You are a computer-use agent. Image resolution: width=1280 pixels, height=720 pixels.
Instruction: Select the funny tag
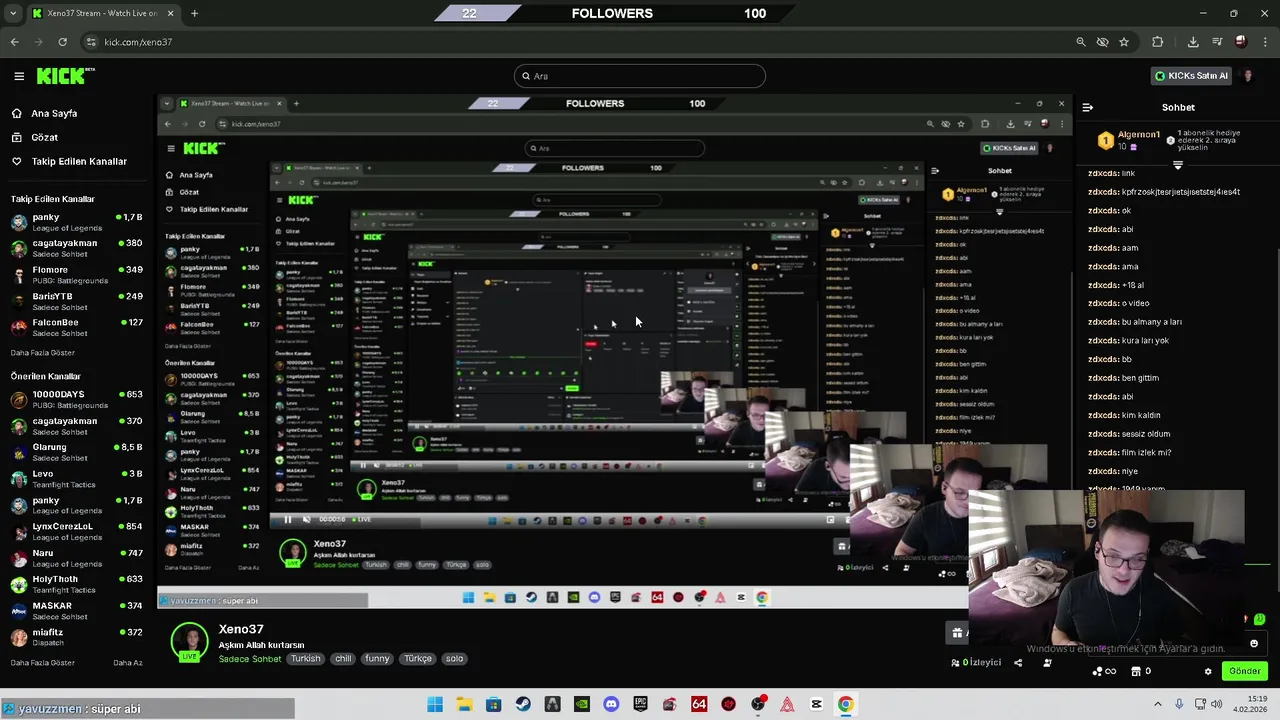pyautogui.click(x=377, y=659)
